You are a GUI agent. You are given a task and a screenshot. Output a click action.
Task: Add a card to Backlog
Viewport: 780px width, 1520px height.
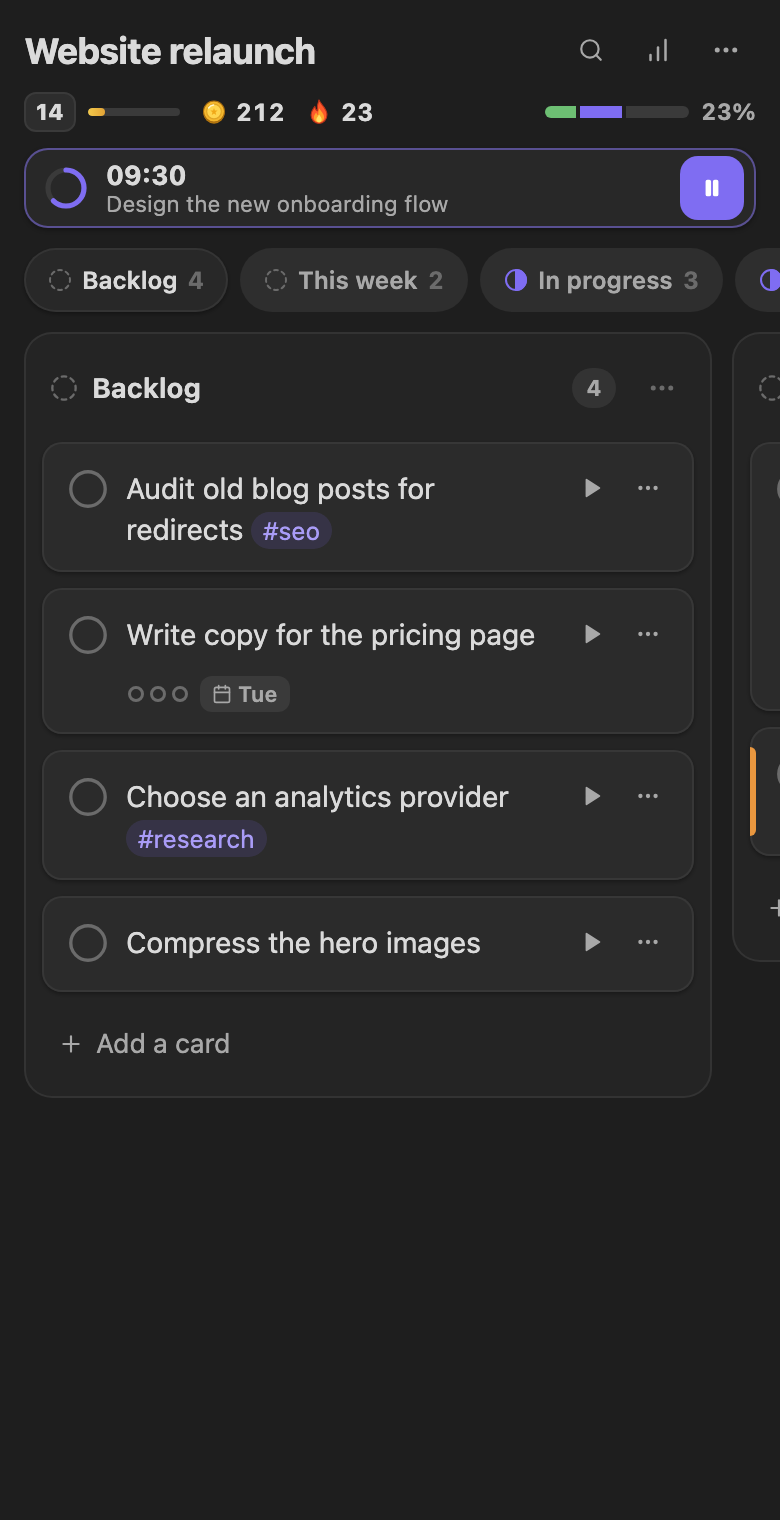pyautogui.click(x=146, y=1044)
